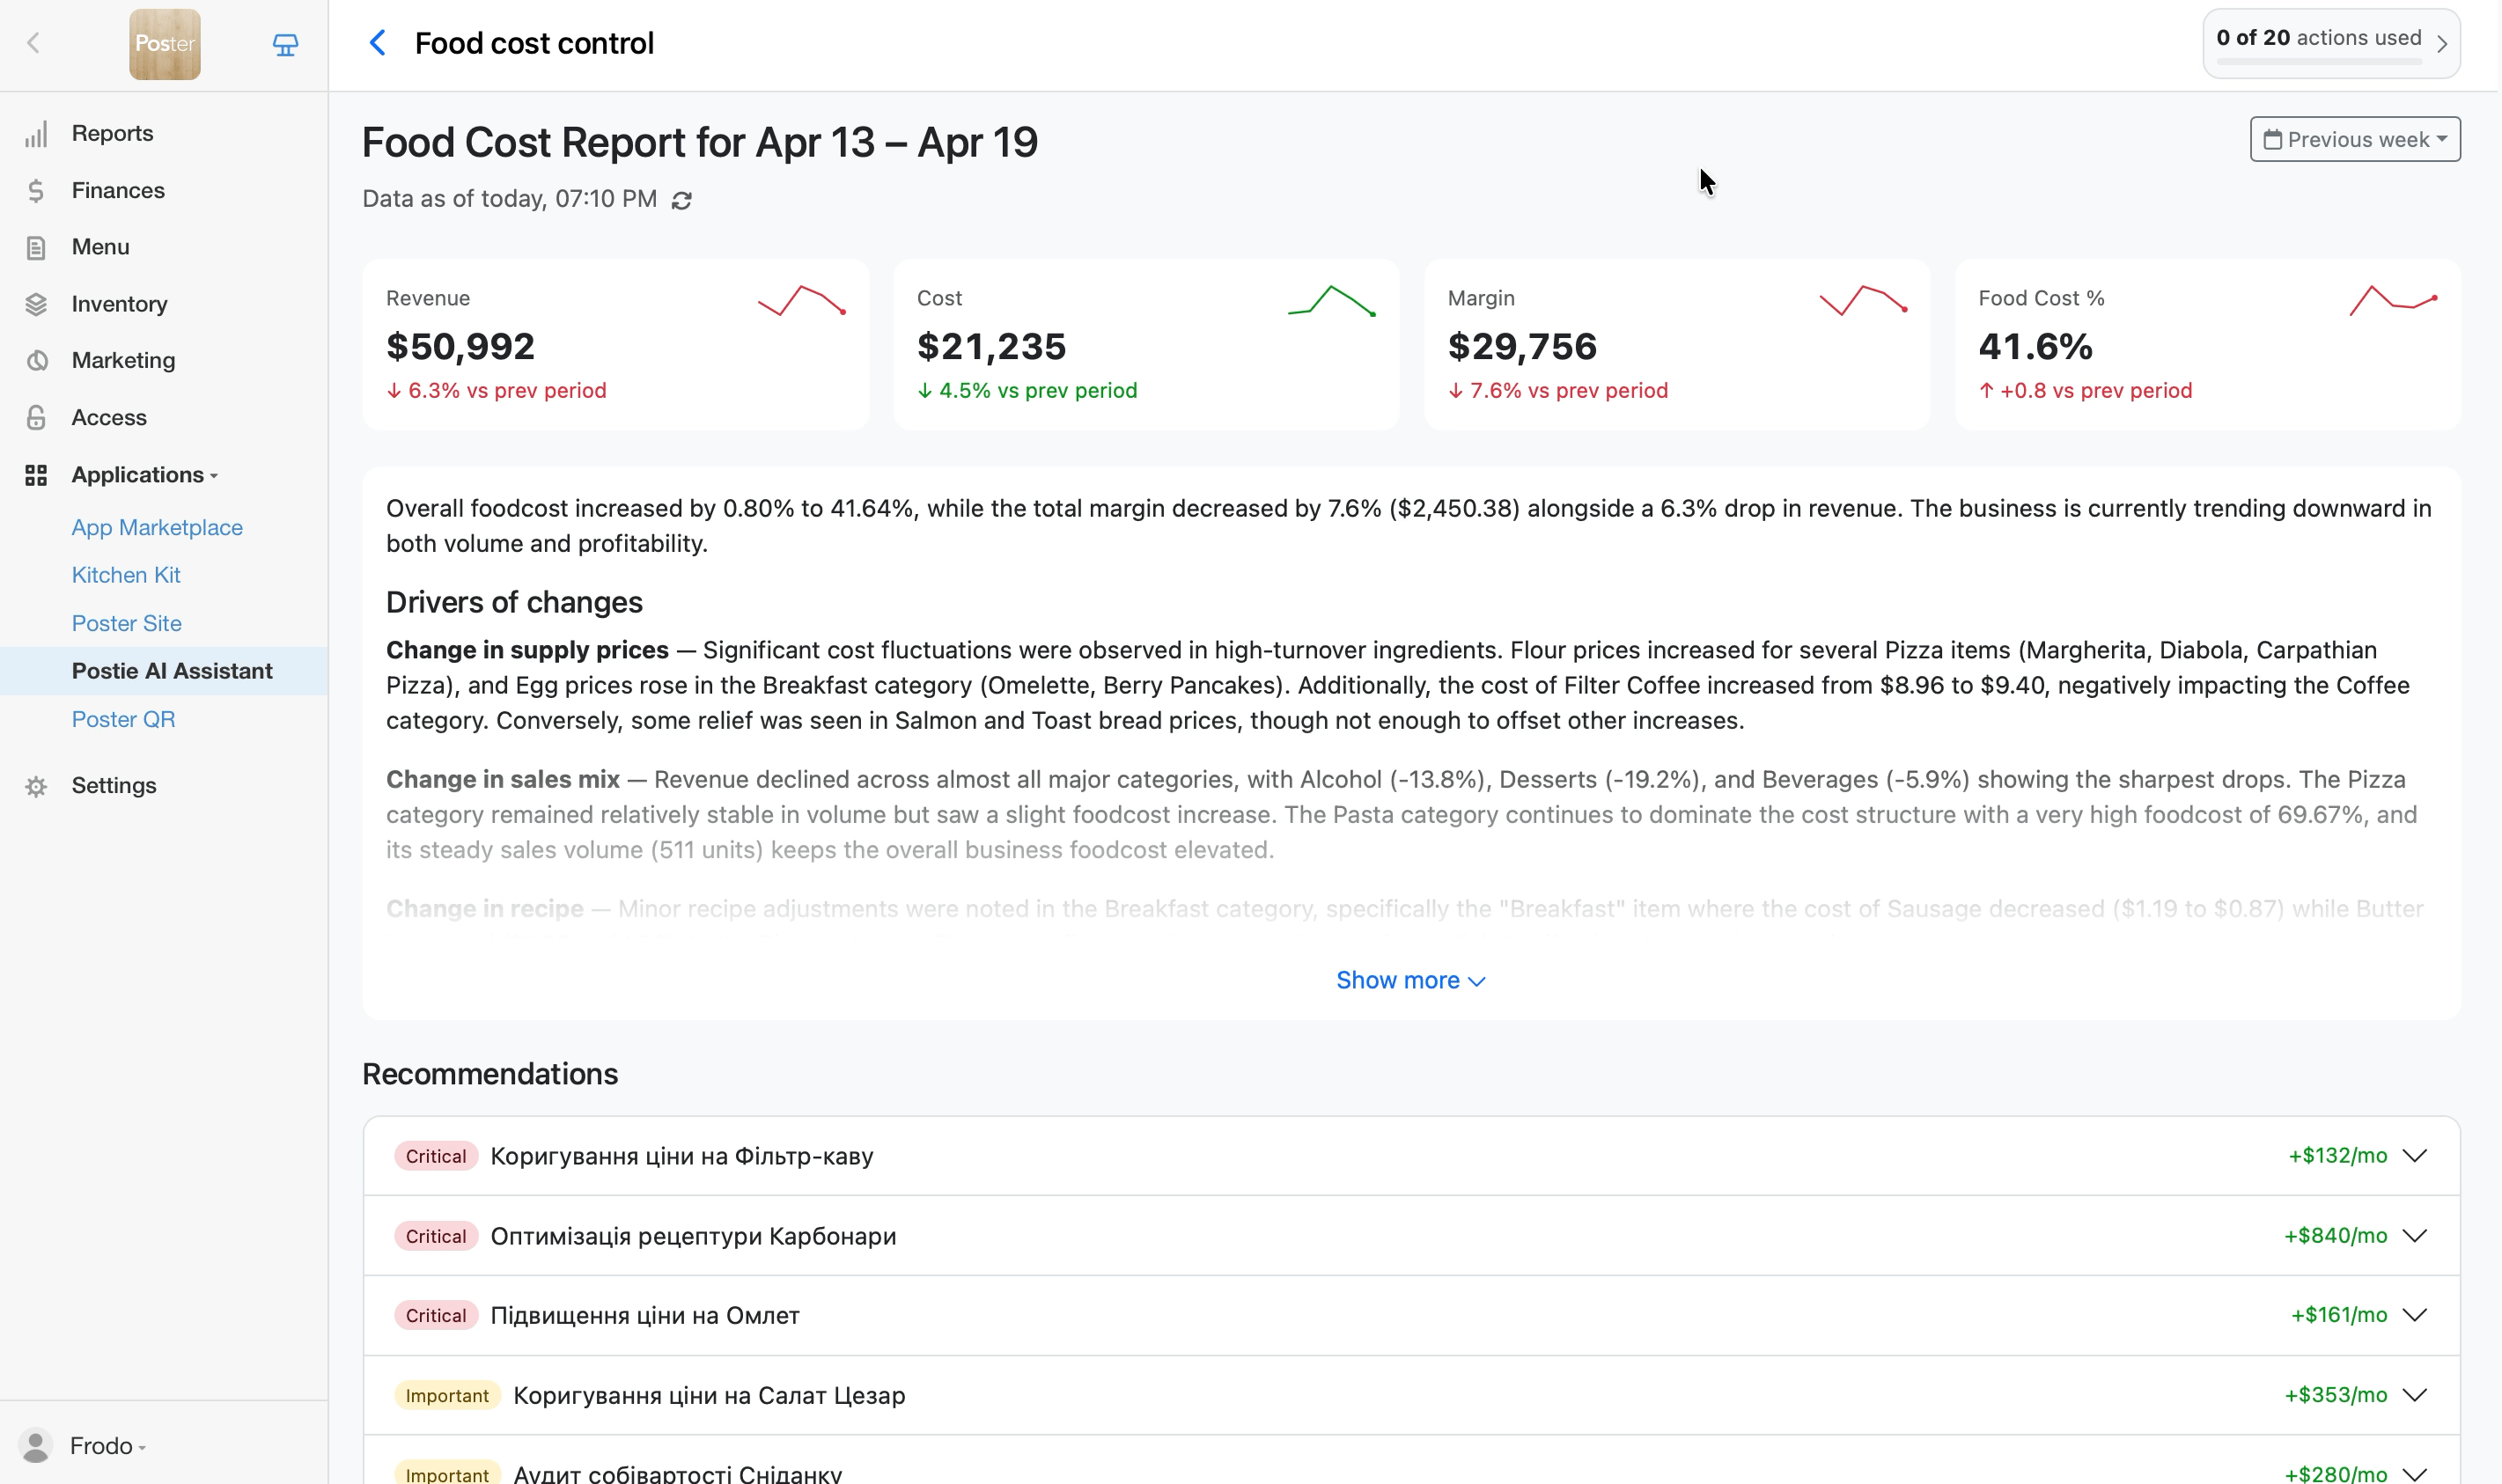This screenshot has height=1484, width=2502.
Task: Click the refresh data icon
Action: point(682,201)
